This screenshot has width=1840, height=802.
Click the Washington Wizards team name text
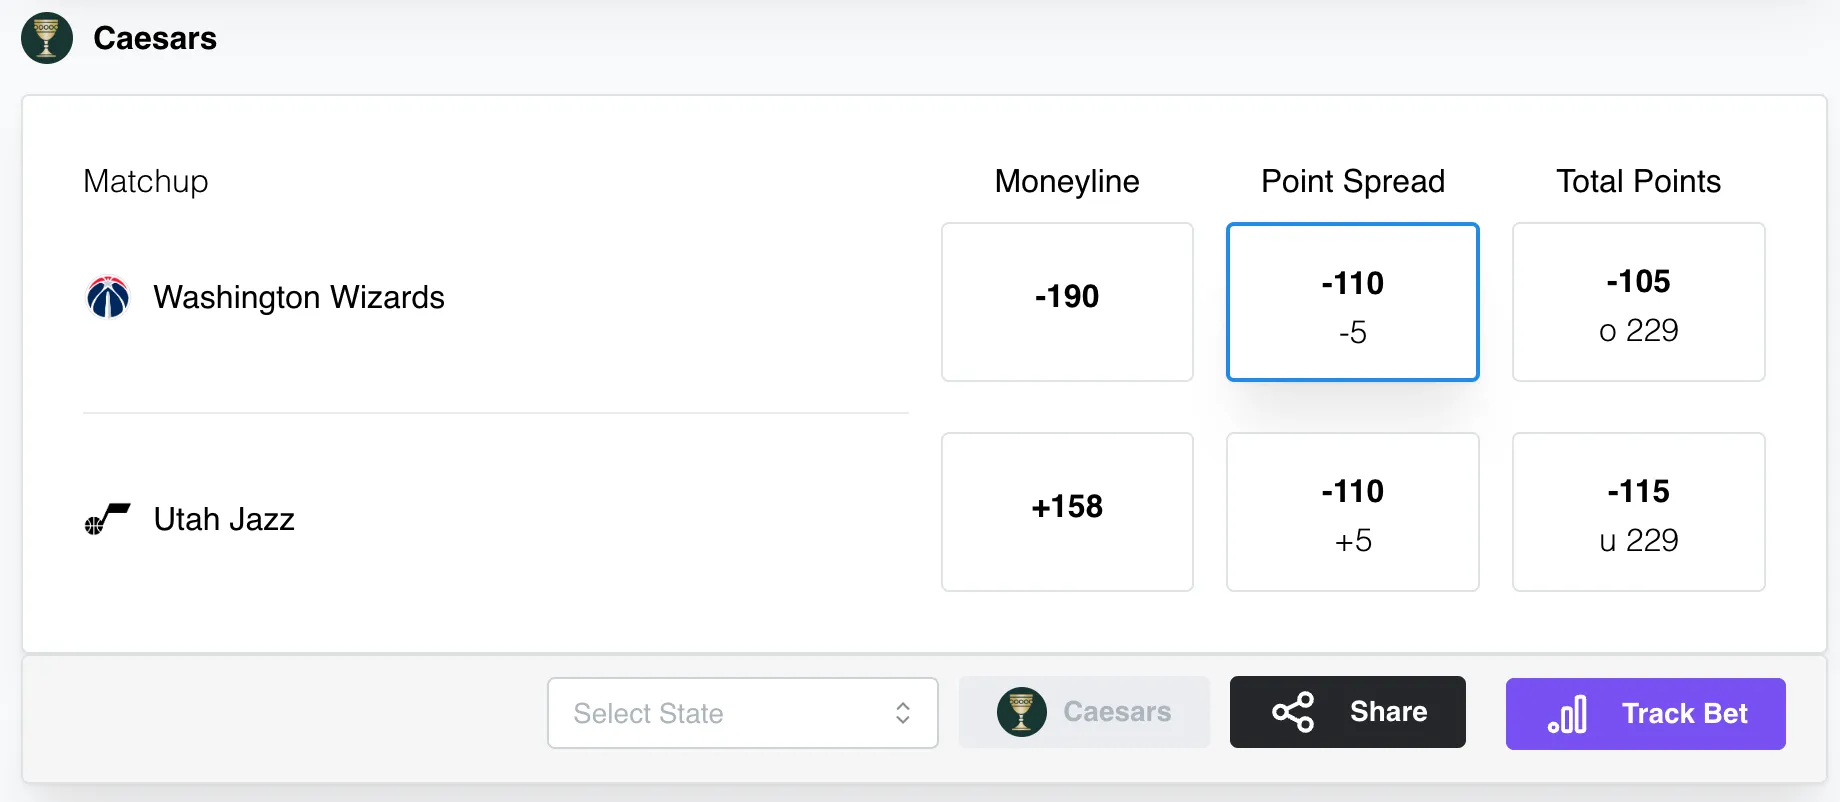coord(299,297)
